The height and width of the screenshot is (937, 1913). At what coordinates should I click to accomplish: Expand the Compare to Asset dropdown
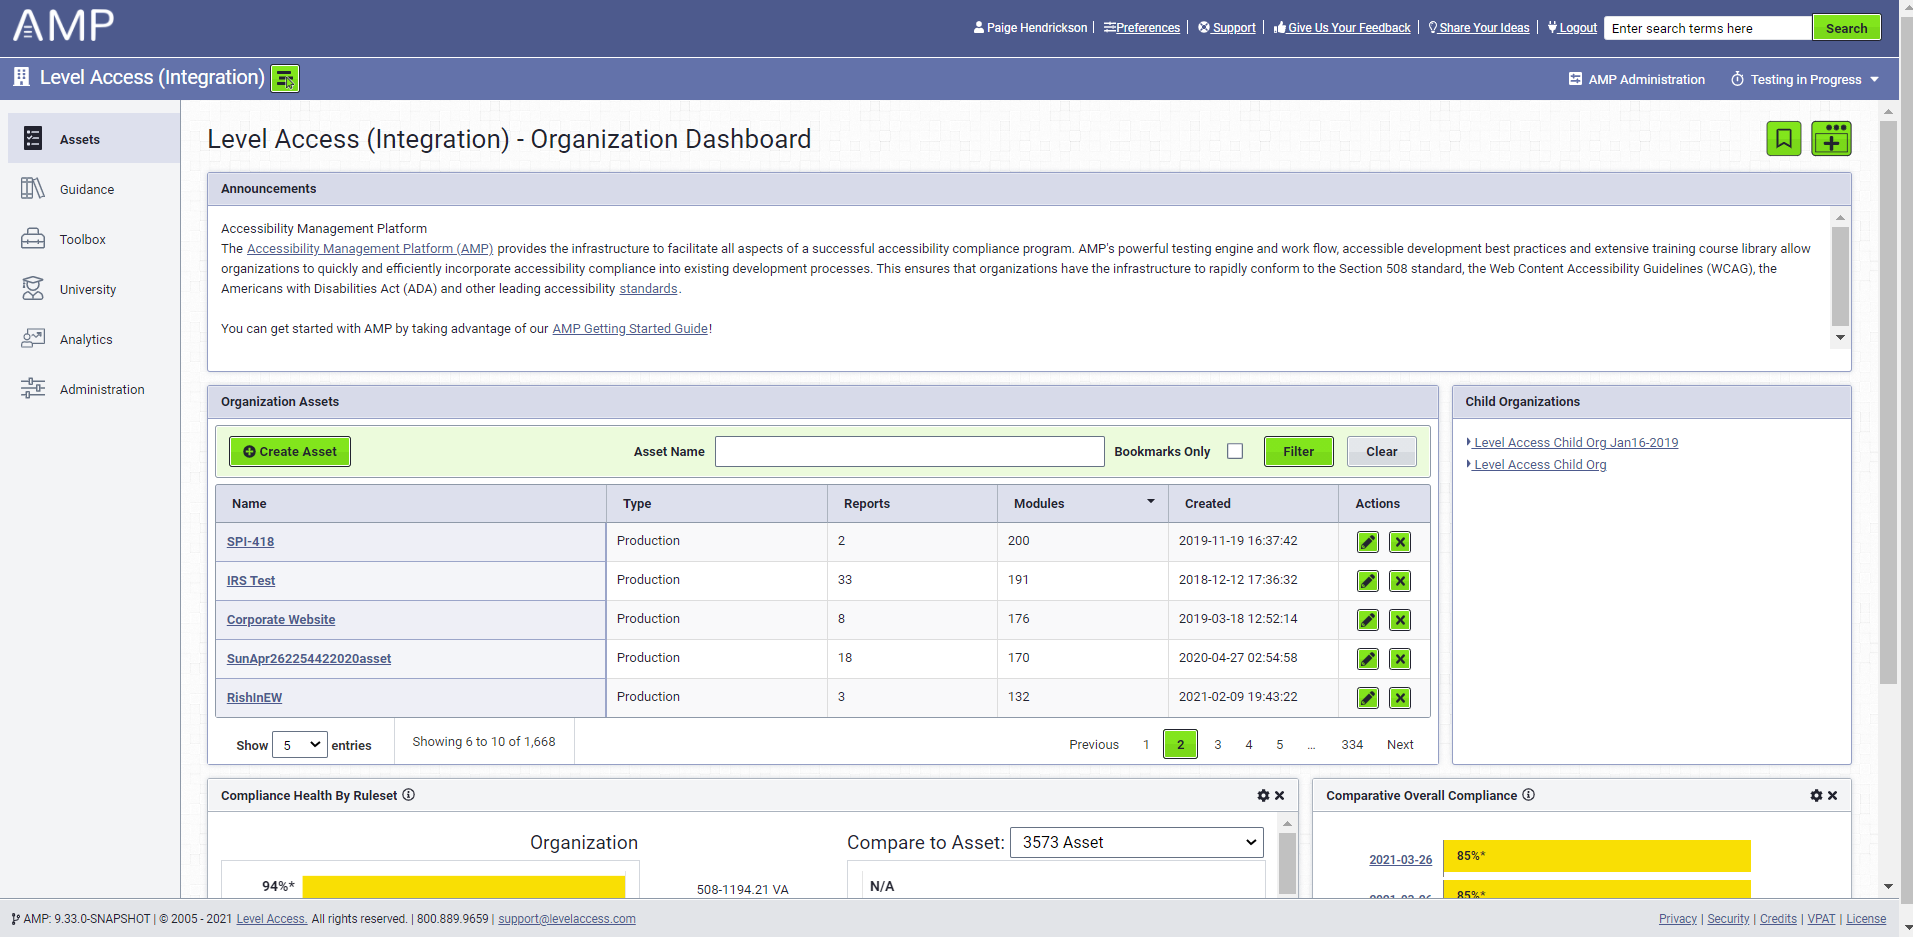tap(1136, 843)
